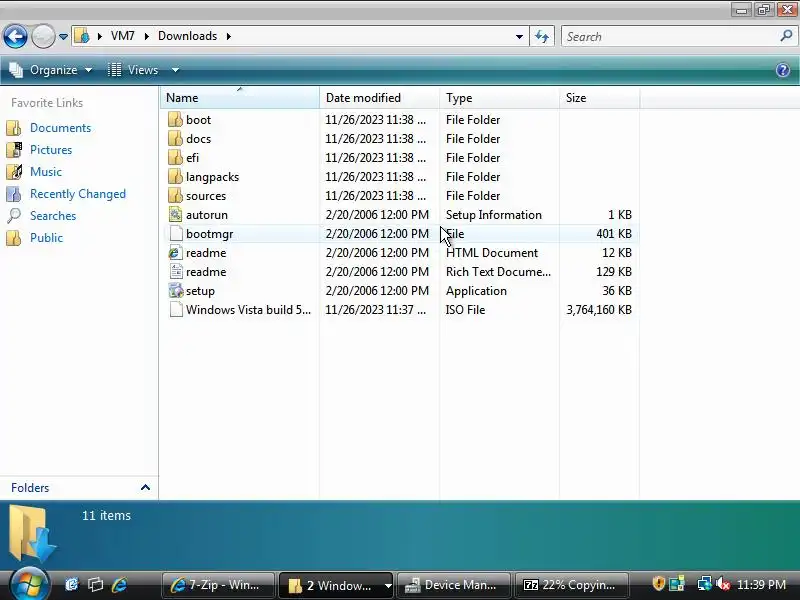Sort by Date modified column header
Image resolution: width=800 pixels, height=600 pixels.
(379, 97)
